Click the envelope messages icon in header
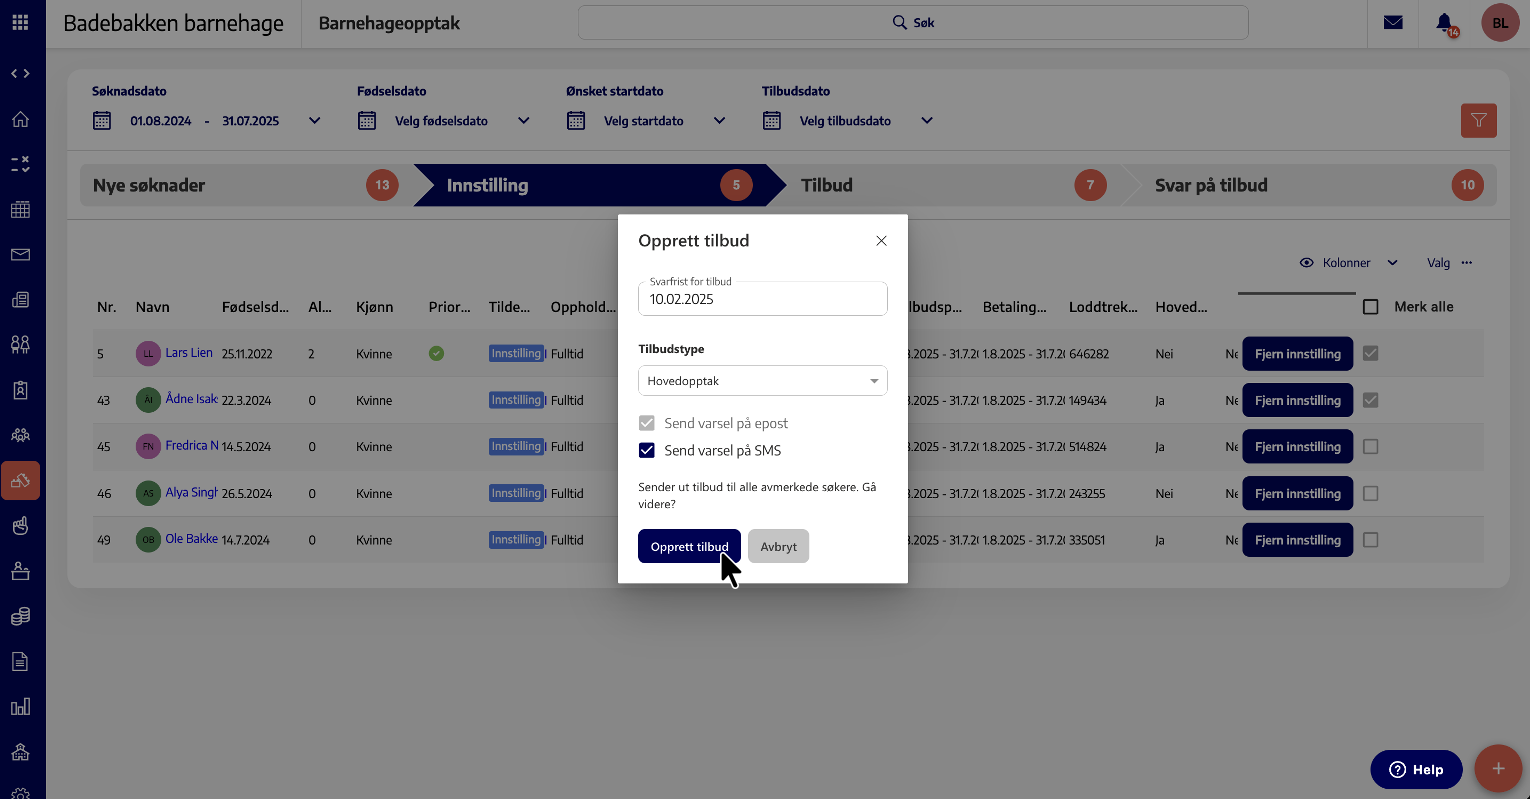The height and width of the screenshot is (799, 1530). click(1393, 22)
